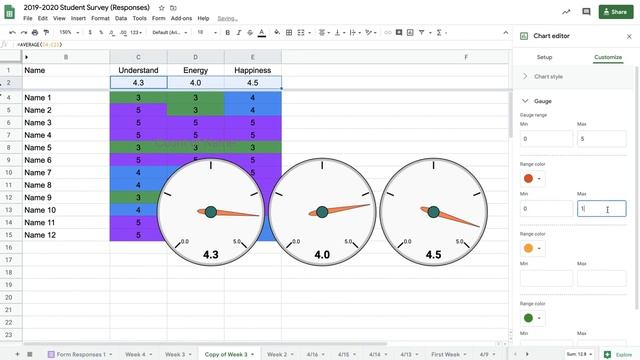640x360 pixels.
Task: Open the Insert menu
Action: 78,18
